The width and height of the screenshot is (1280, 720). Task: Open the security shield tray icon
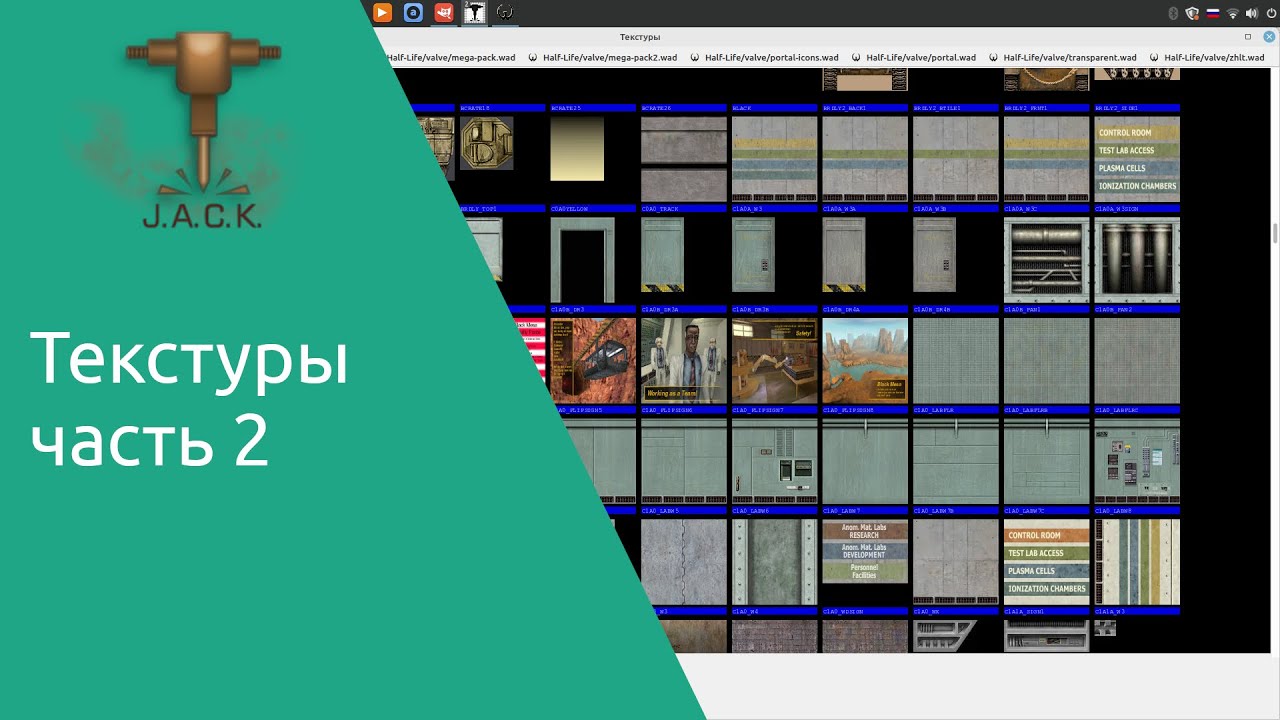[1192, 13]
